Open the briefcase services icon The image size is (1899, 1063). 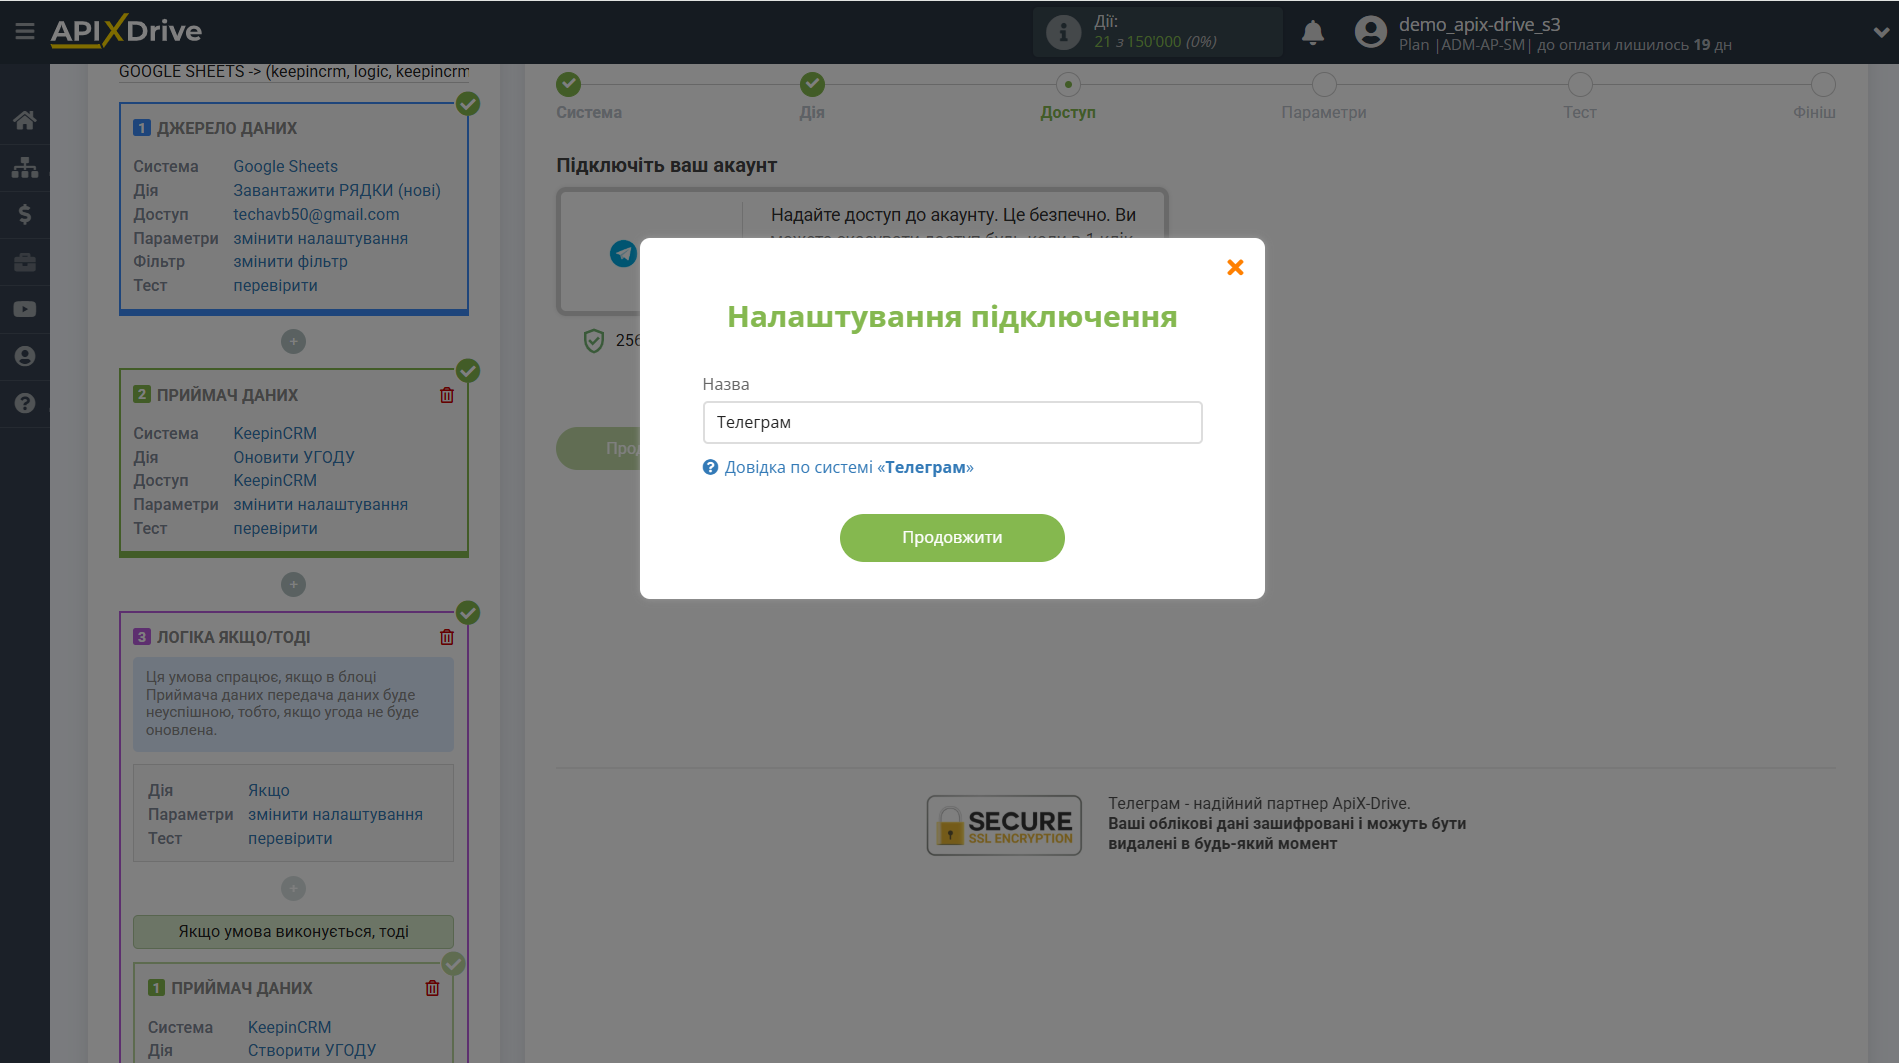click(25, 262)
